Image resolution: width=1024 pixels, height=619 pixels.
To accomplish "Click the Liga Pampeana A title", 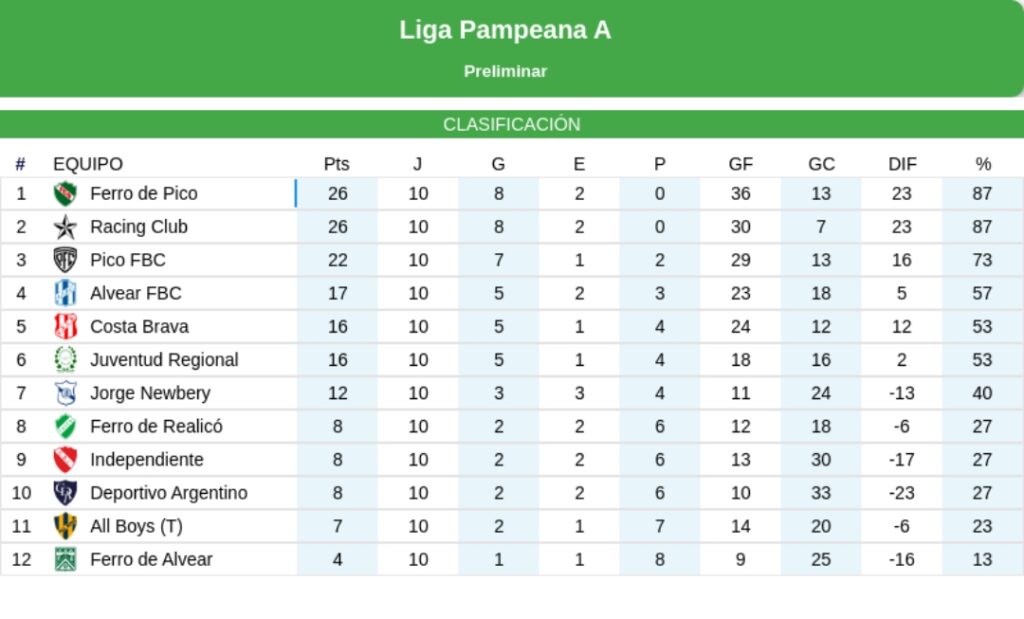I will coord(505,30).
